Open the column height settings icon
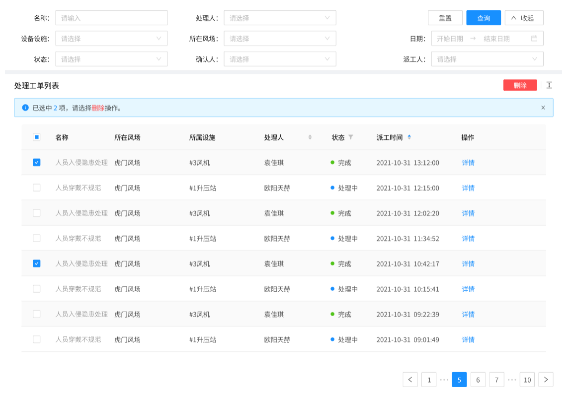 click(549, 85)
